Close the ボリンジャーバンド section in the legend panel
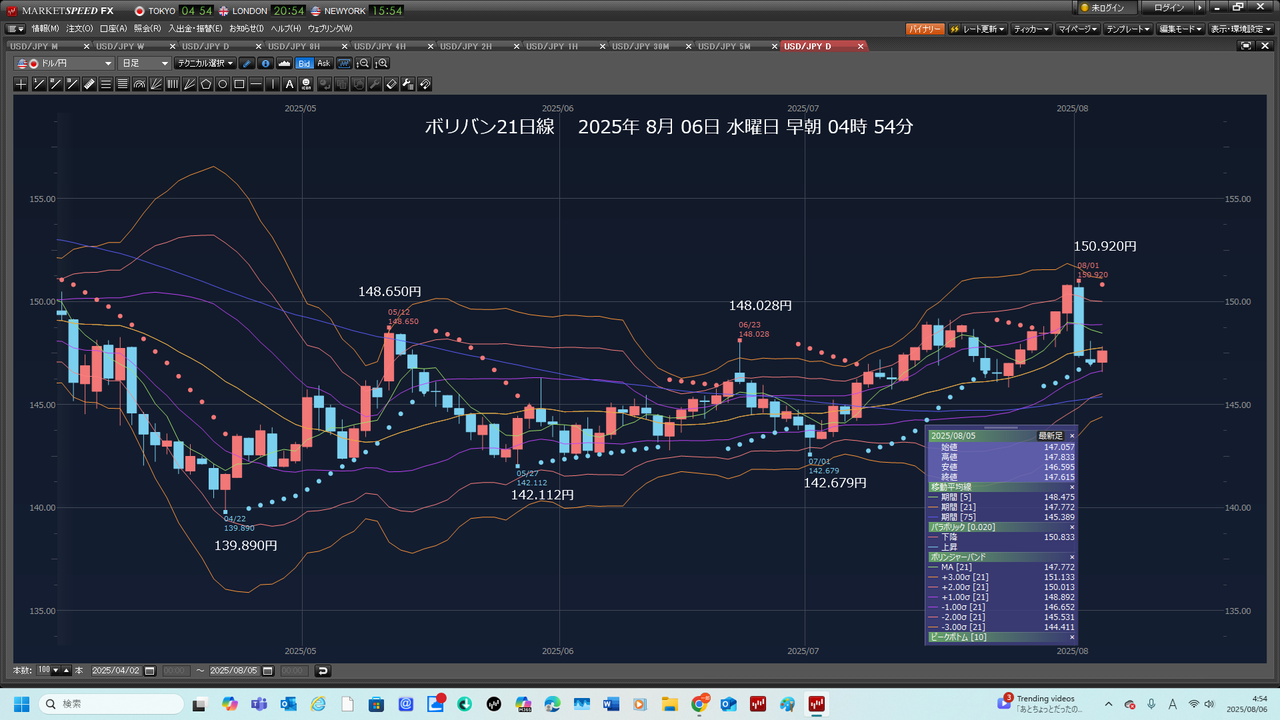The height and width of the screenshot is (720, 1280). click(1072, 557)
